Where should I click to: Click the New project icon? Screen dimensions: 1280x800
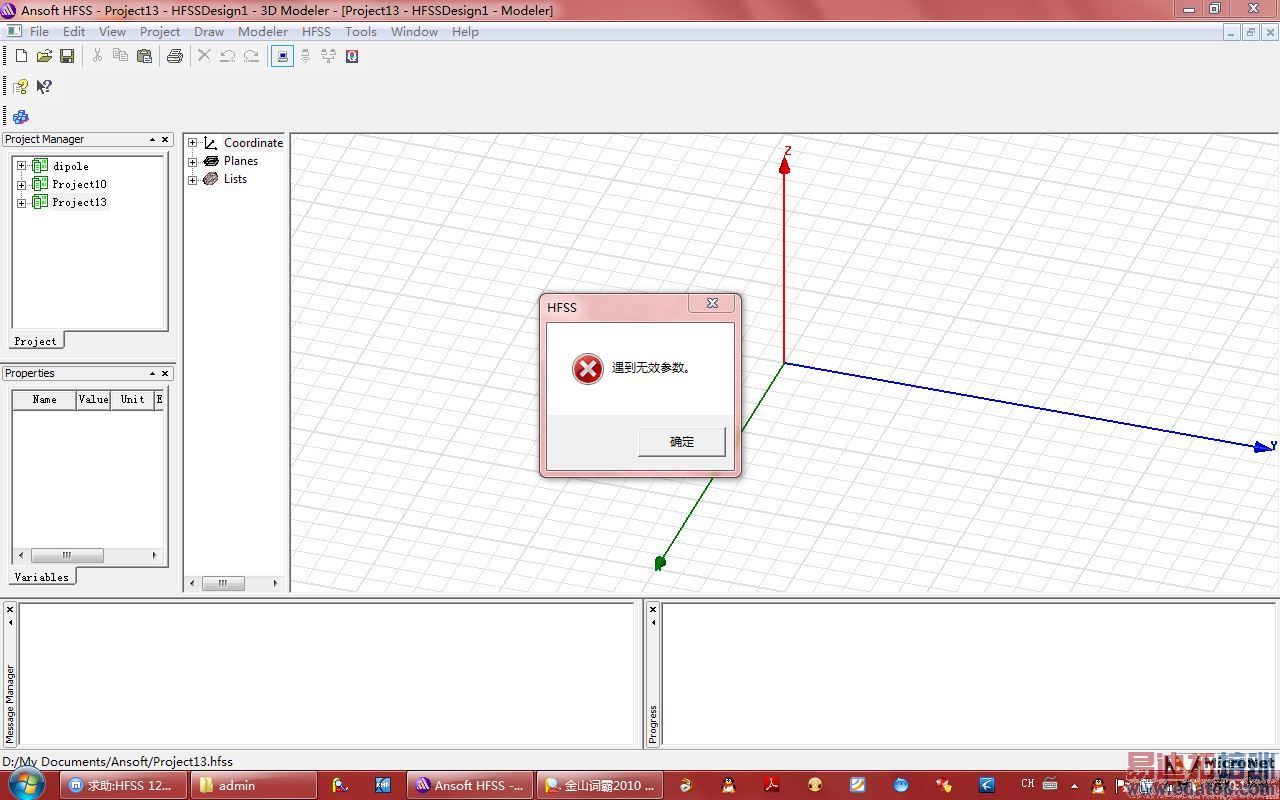point(21,56)
